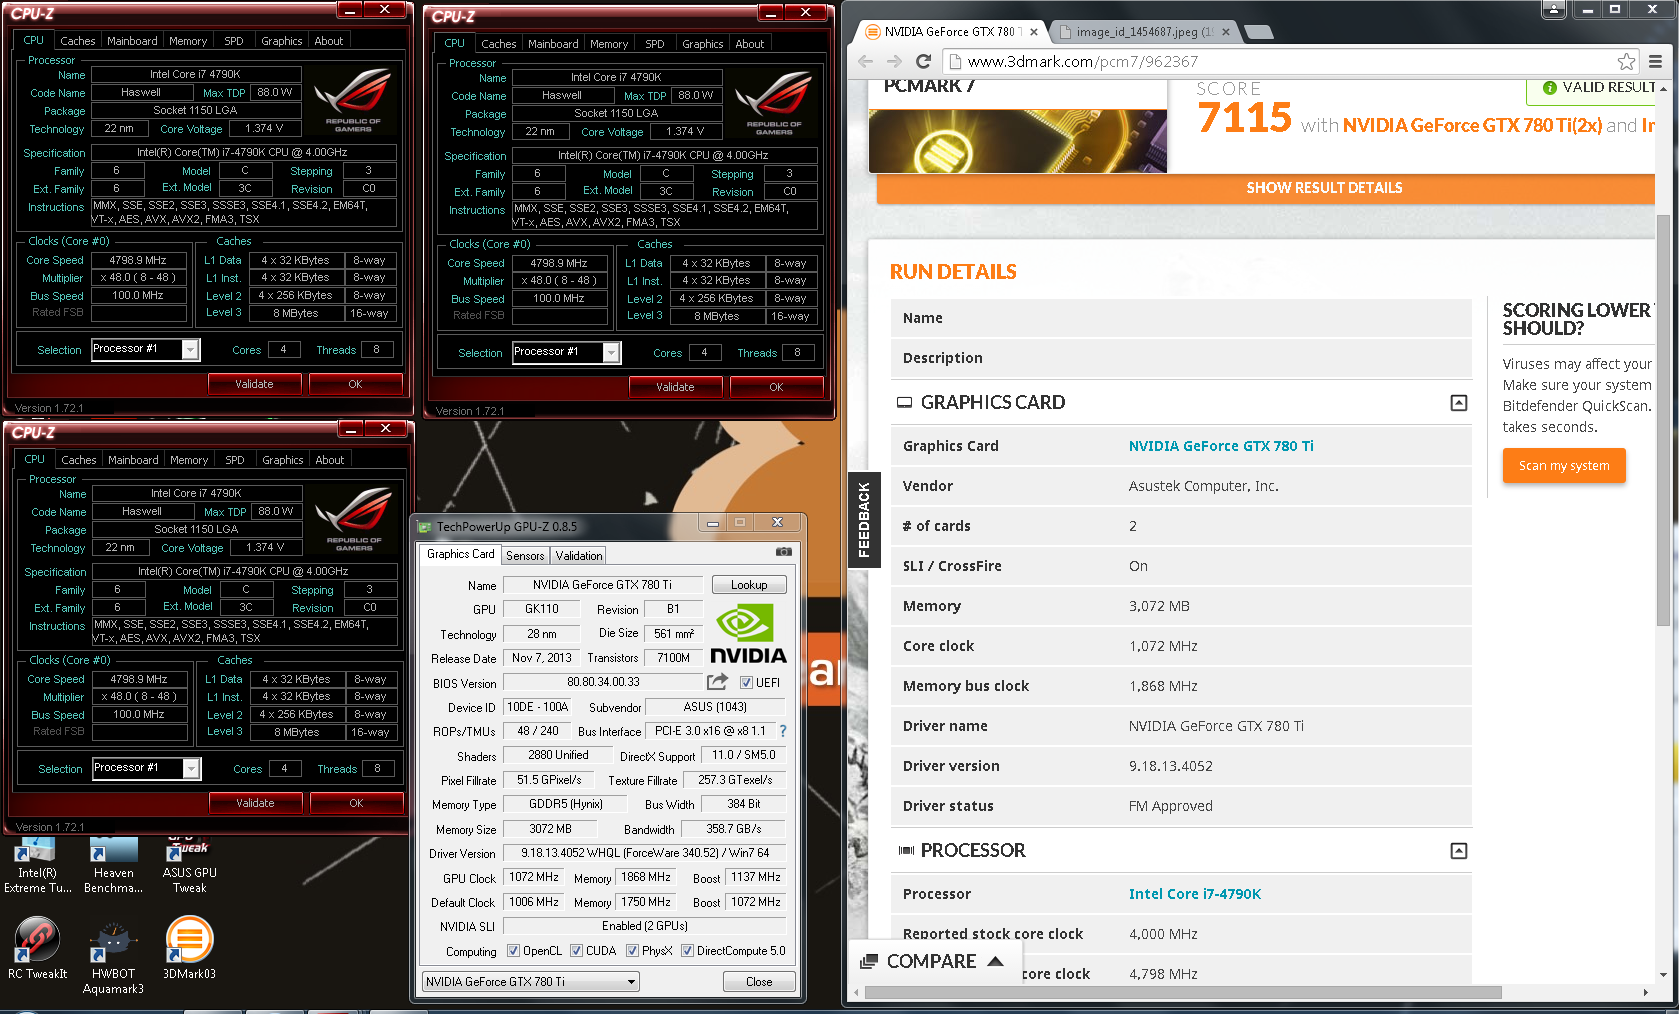This screenshot has height=1014, width=1679.
Task: Open the Intel Core i7-4790K processor link
Action: pos(1195,894)
